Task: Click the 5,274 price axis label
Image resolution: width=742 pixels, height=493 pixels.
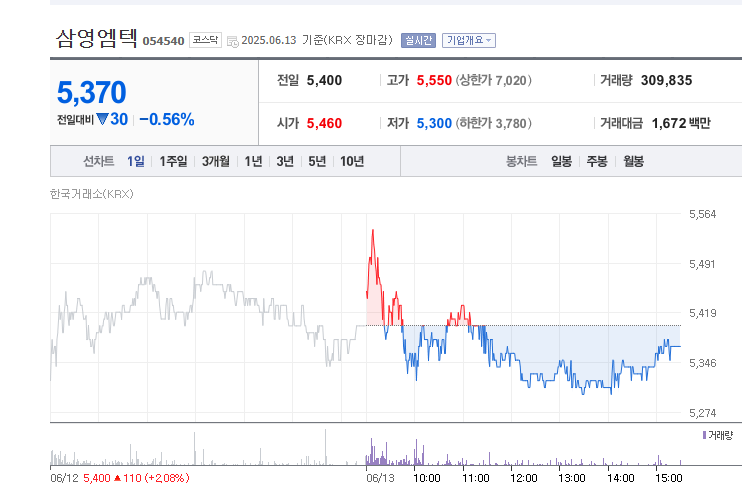Action: click(x=703, y=414)
